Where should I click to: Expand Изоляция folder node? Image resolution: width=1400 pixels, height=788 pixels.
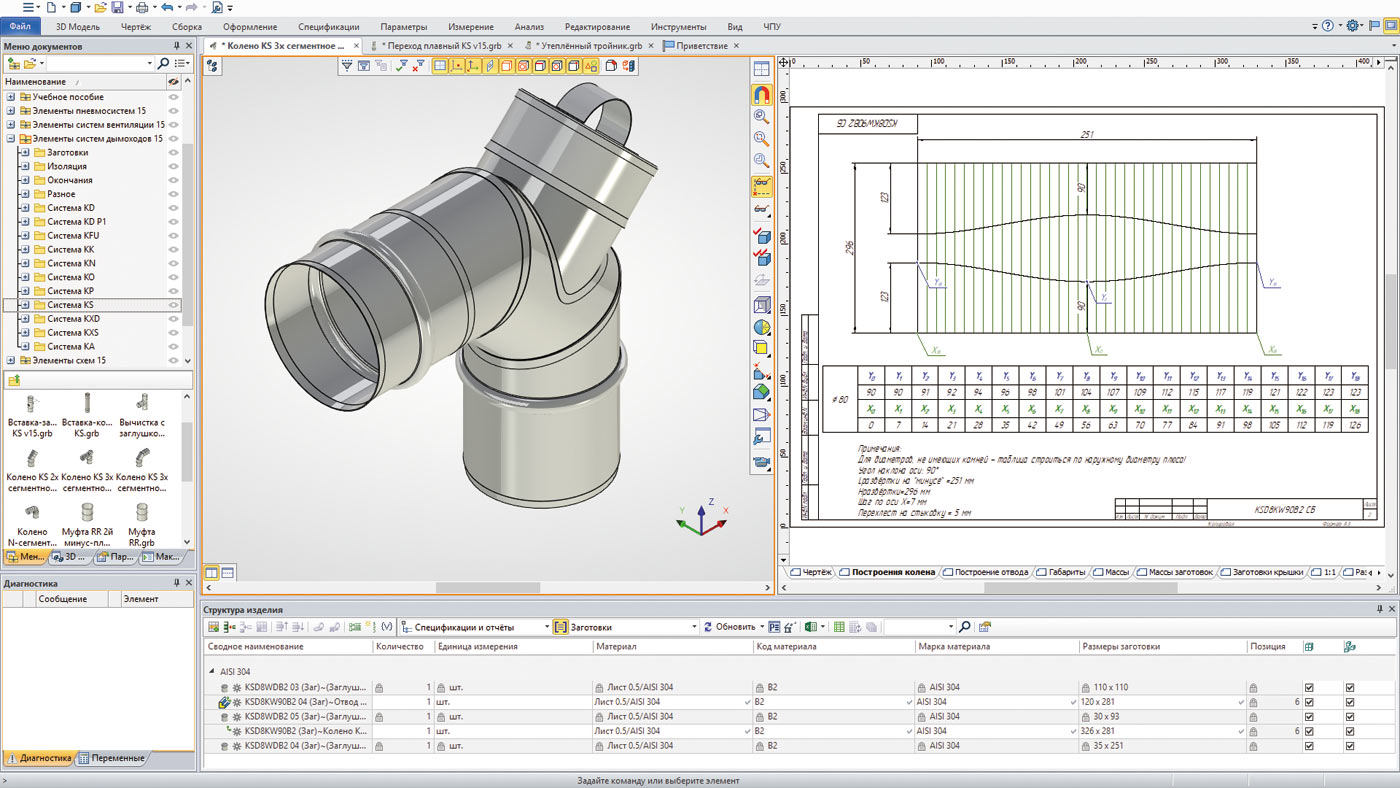pos(25,166)
